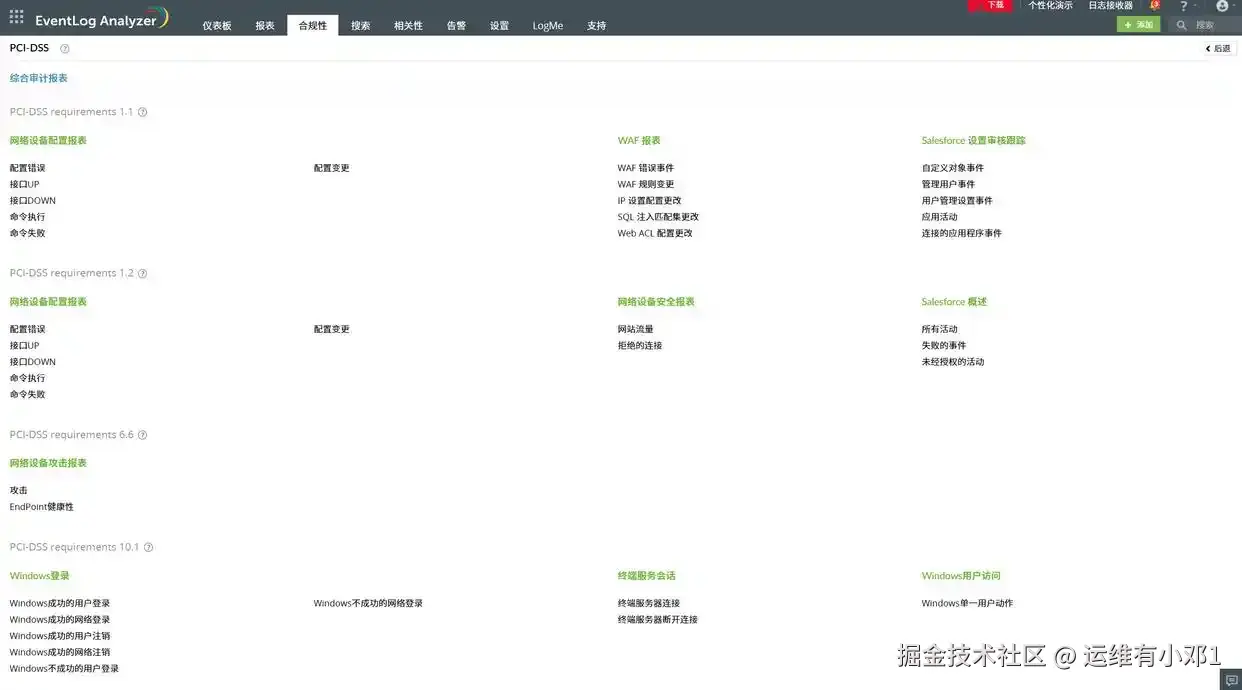Switch to the 仪表板 tab
This screenshot has height=690, width=1242.
click(x=217, y=26)
